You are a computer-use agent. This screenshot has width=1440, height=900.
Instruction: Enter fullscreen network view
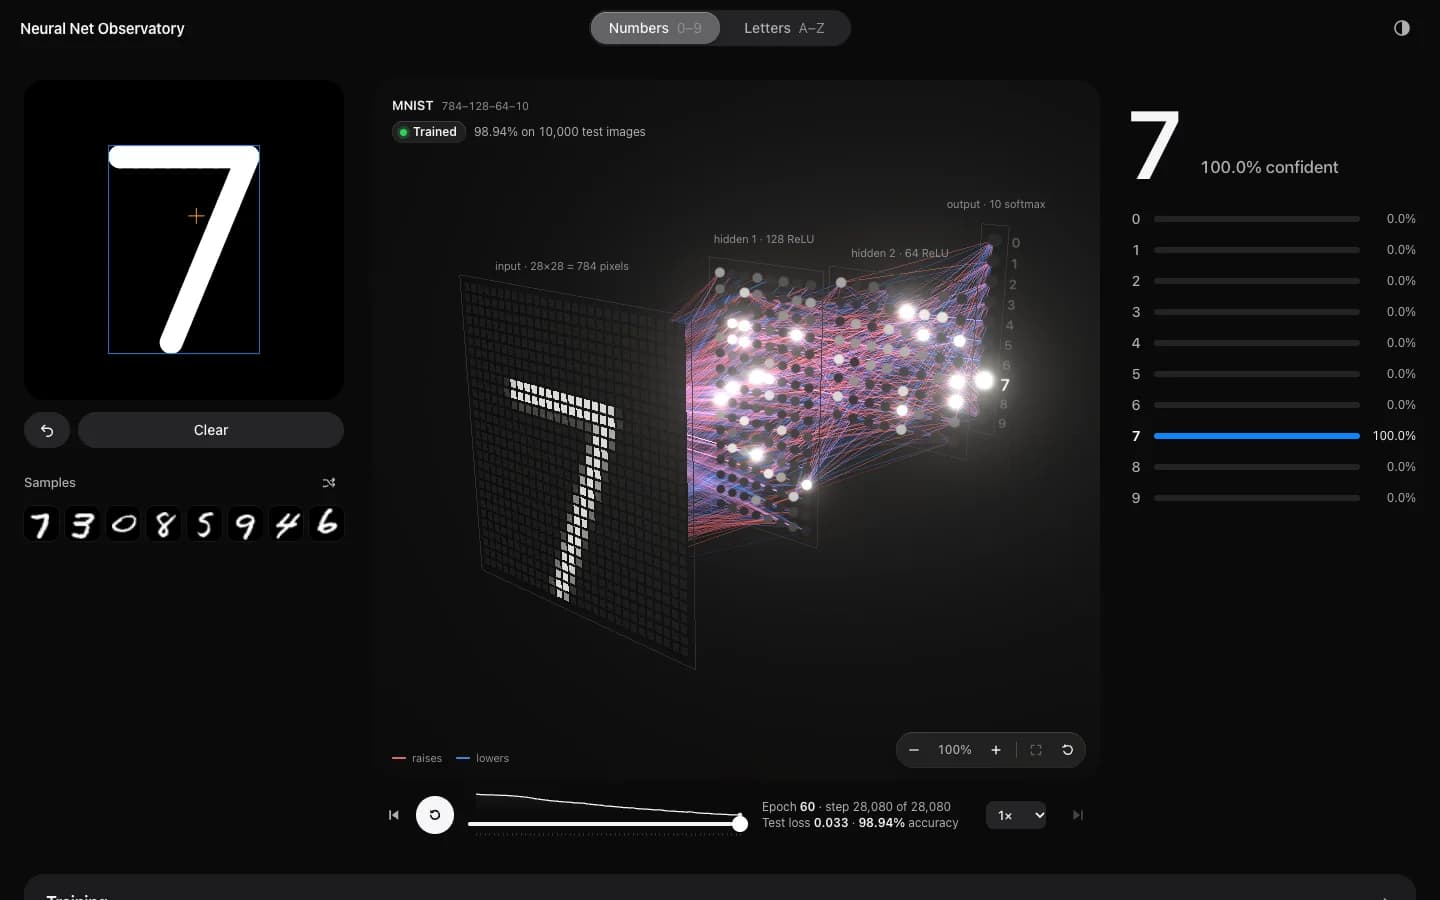(1036, 750)
